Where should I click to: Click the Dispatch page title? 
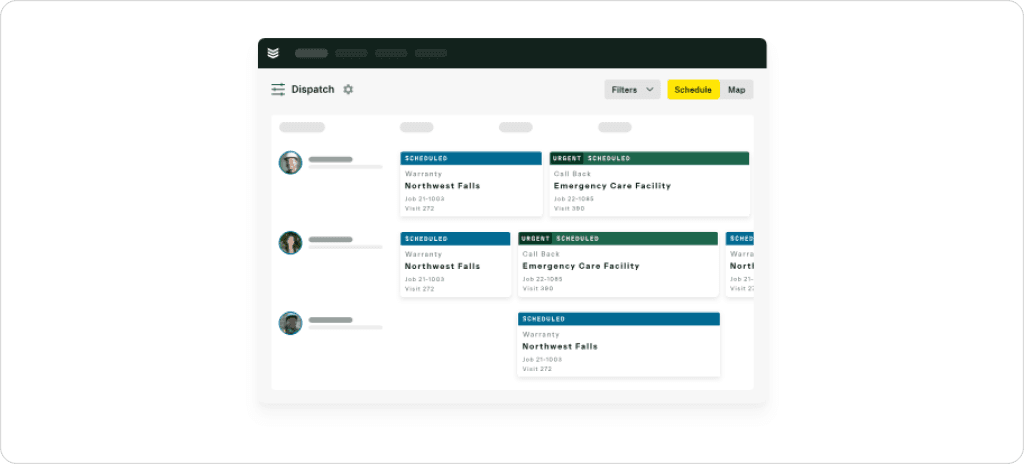pos(313,90)
